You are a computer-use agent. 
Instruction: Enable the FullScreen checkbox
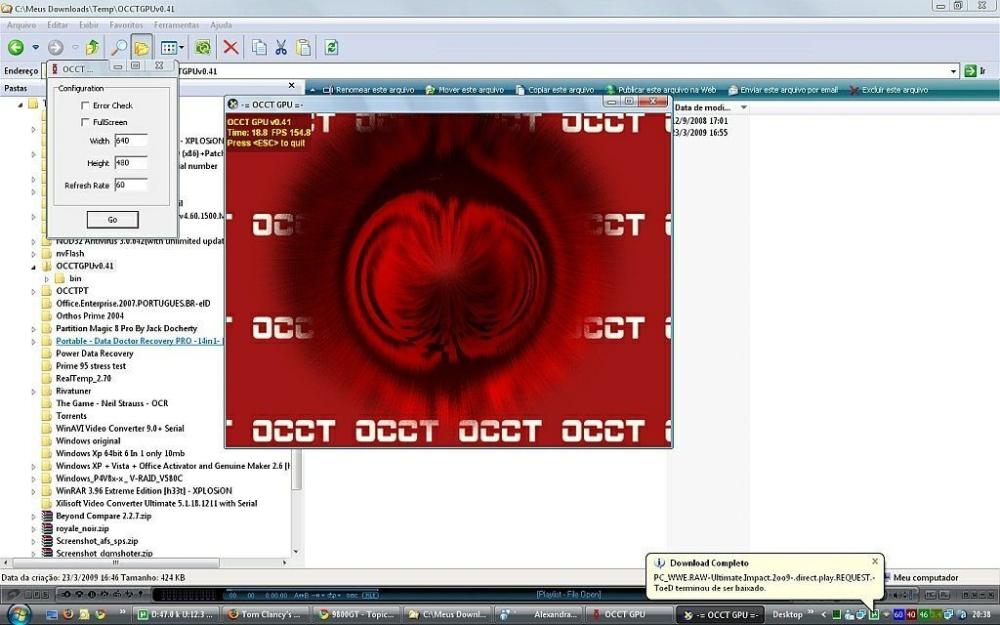coord(85,122)
